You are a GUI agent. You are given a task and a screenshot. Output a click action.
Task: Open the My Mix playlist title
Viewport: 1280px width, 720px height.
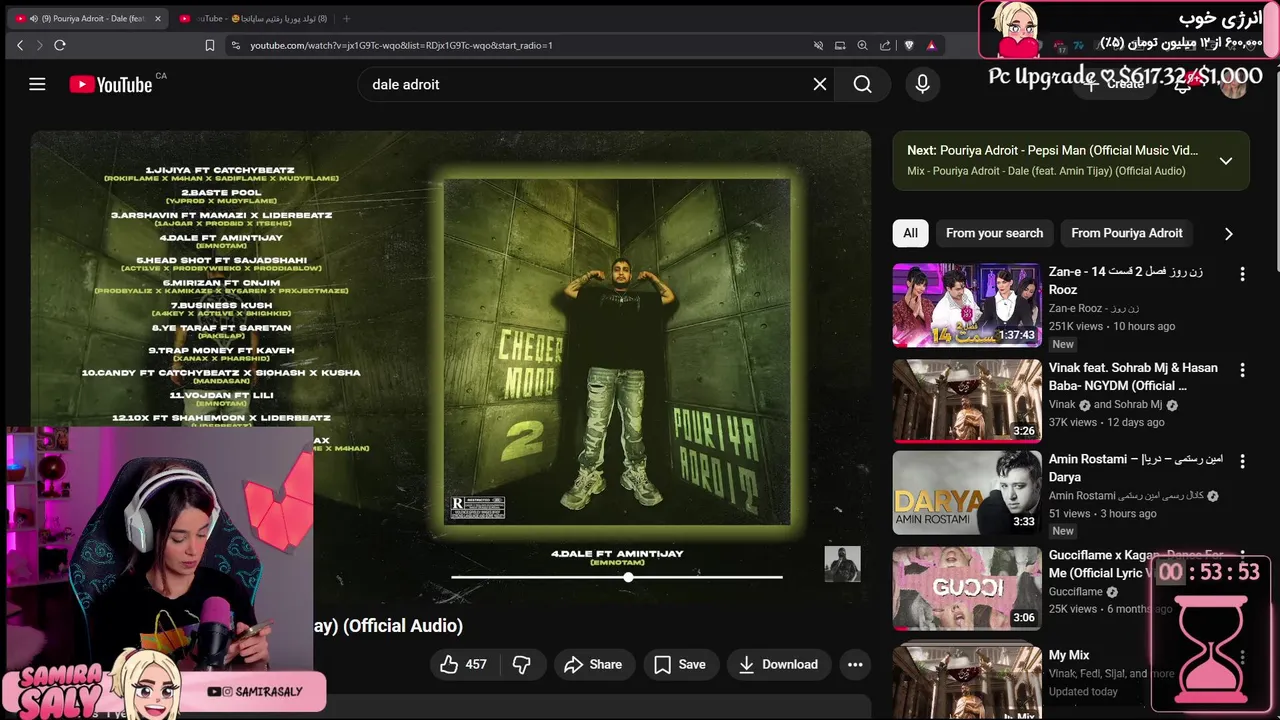pos(1069,655)
